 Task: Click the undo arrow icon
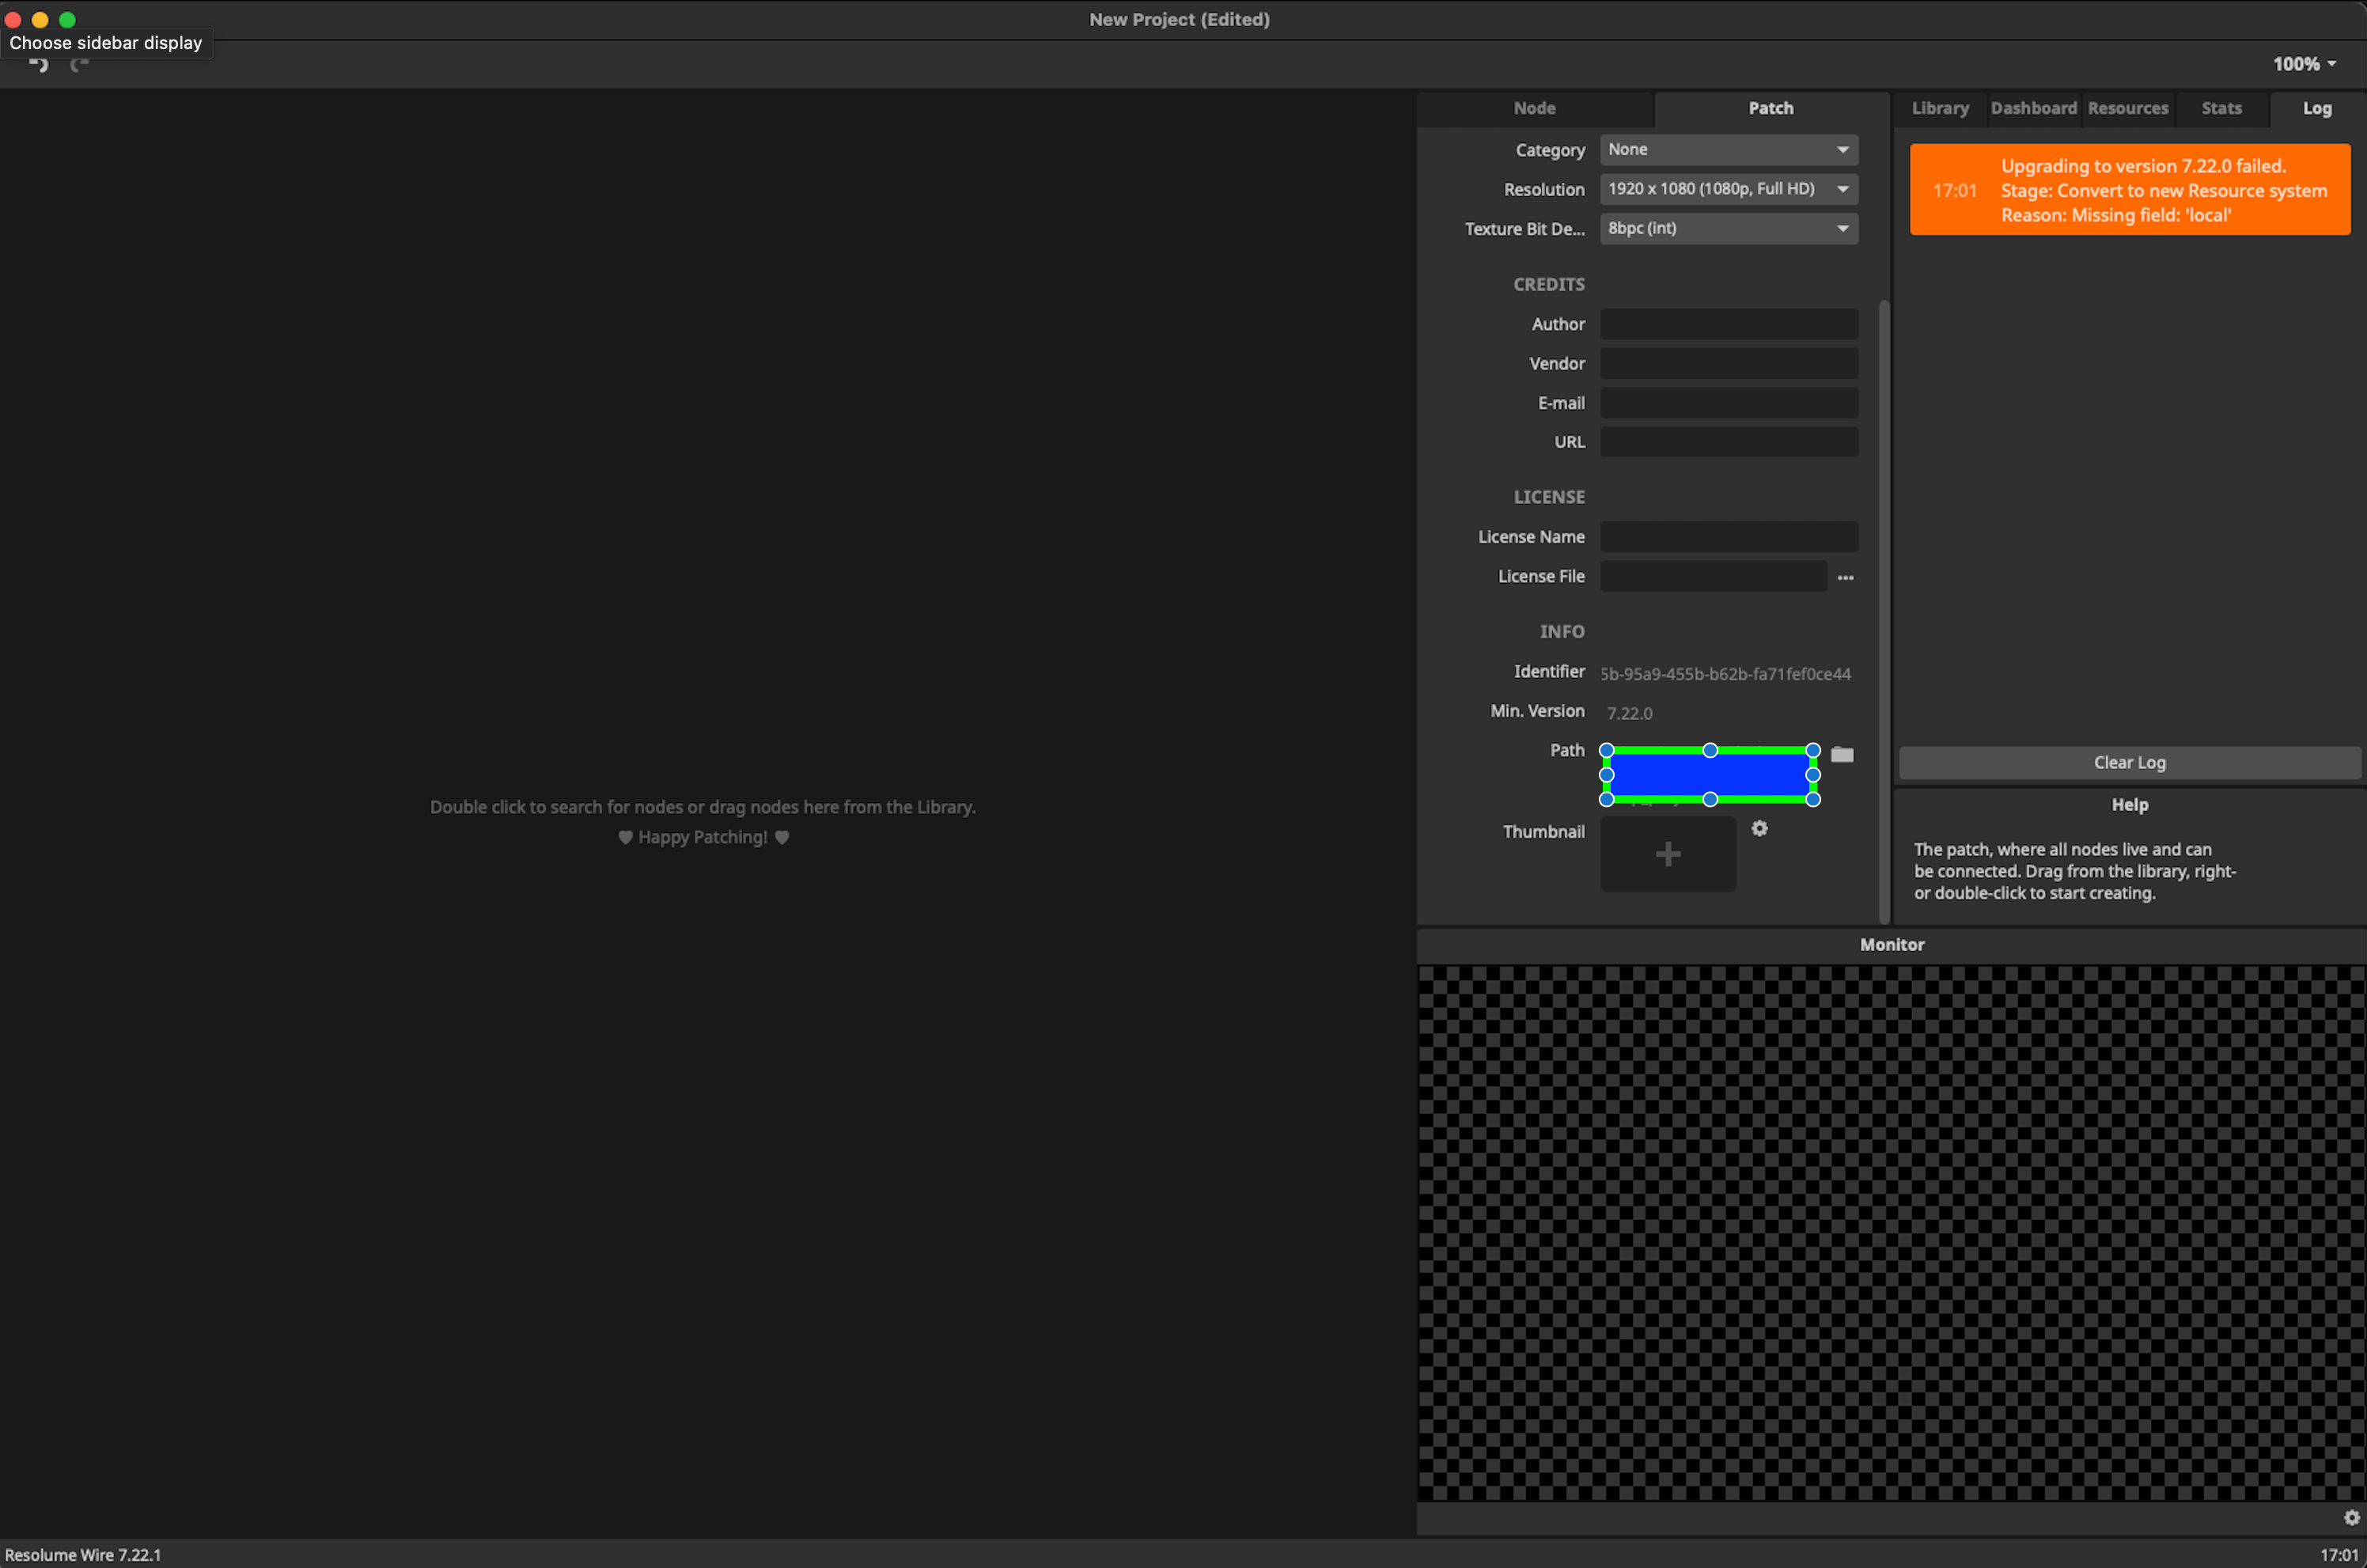pos(39,65)
